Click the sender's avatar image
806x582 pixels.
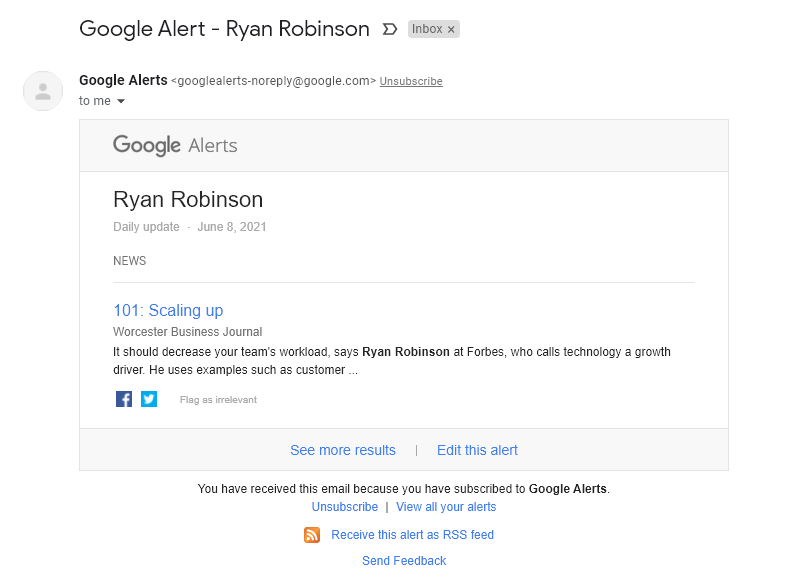pyautogui.click(x=42, y=90)
